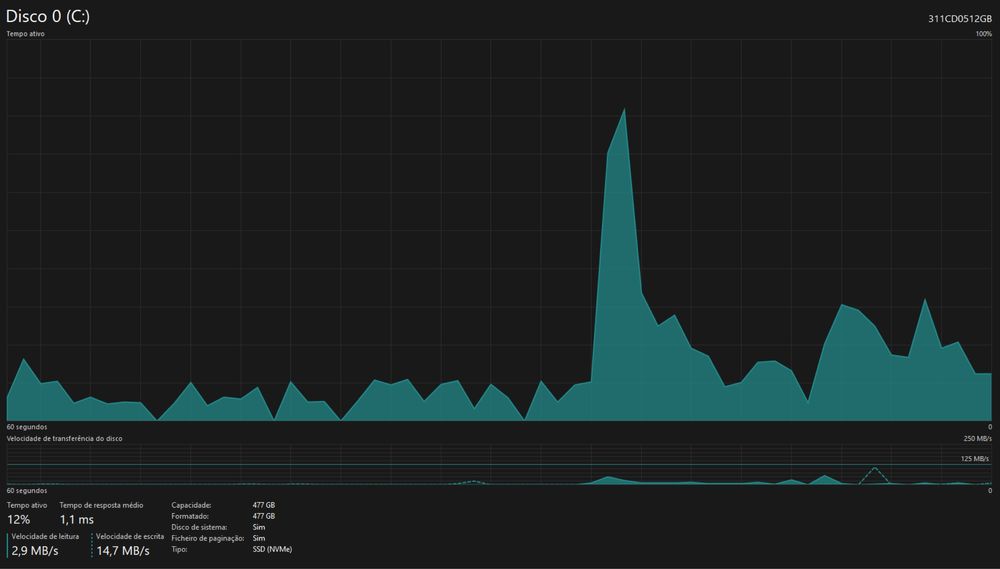
Task: Click the 60 segundos label under active time graph
Action: tap(27, 427)
